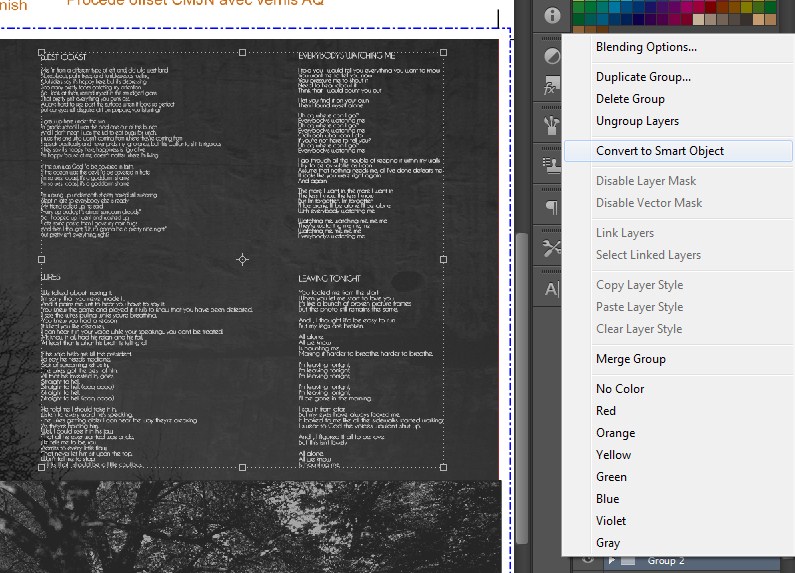
Task: Click the canvas vertical scrollbar thumb
Action: tap(522, 388)
